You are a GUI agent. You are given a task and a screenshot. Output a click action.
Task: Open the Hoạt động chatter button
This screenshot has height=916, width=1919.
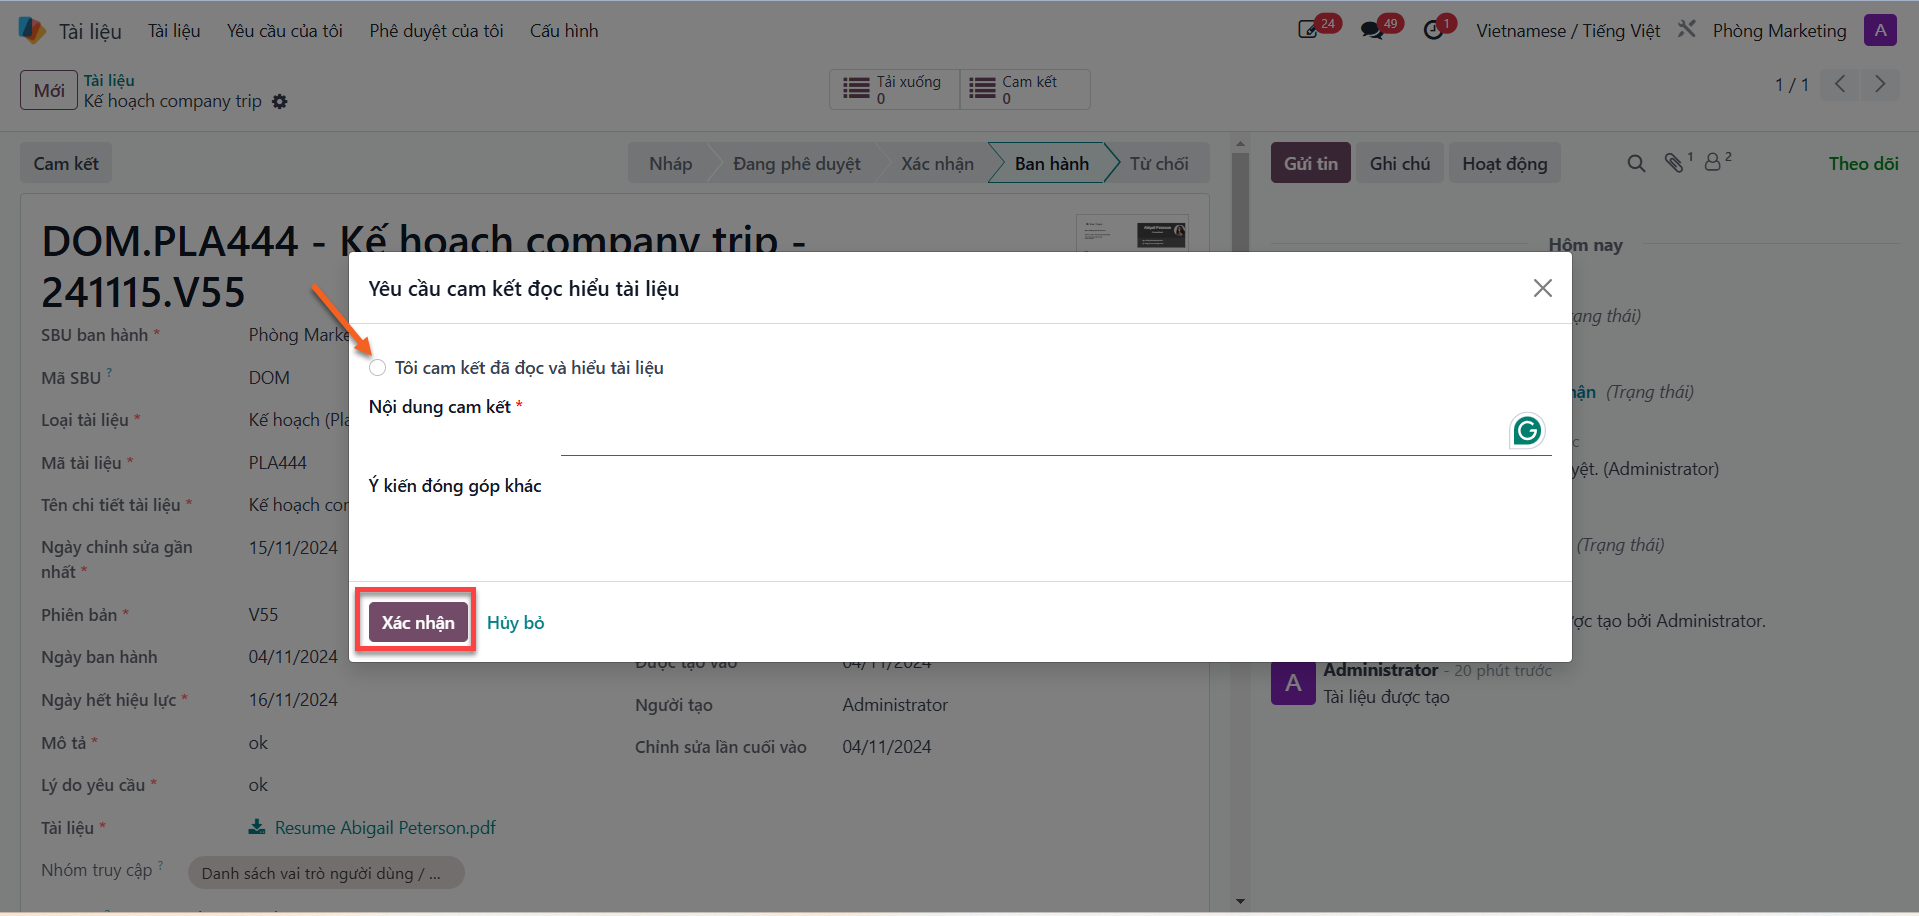[1505, 163]
